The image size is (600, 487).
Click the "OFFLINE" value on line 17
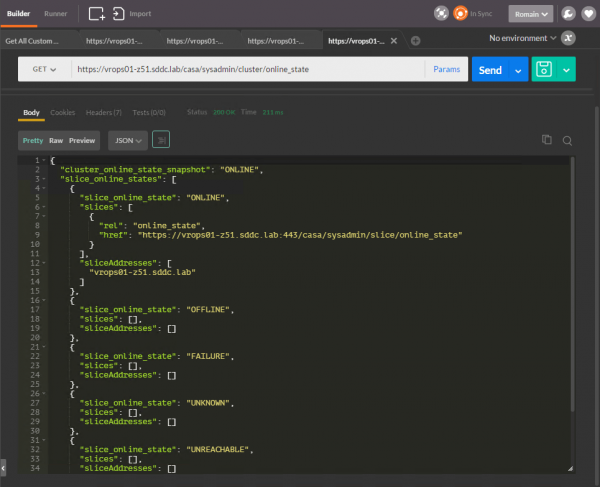pos(208,309)
